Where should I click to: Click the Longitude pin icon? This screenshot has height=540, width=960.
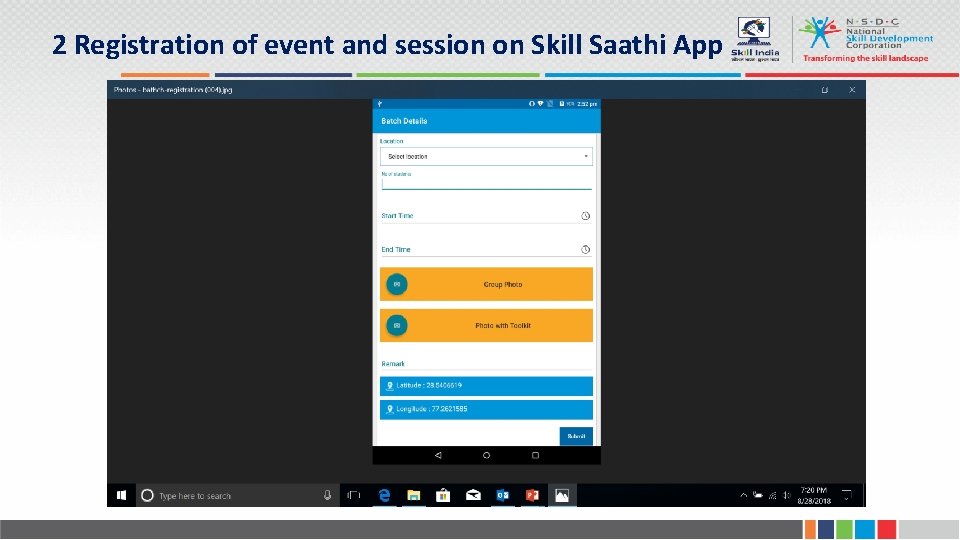click(x=389, y=409)
